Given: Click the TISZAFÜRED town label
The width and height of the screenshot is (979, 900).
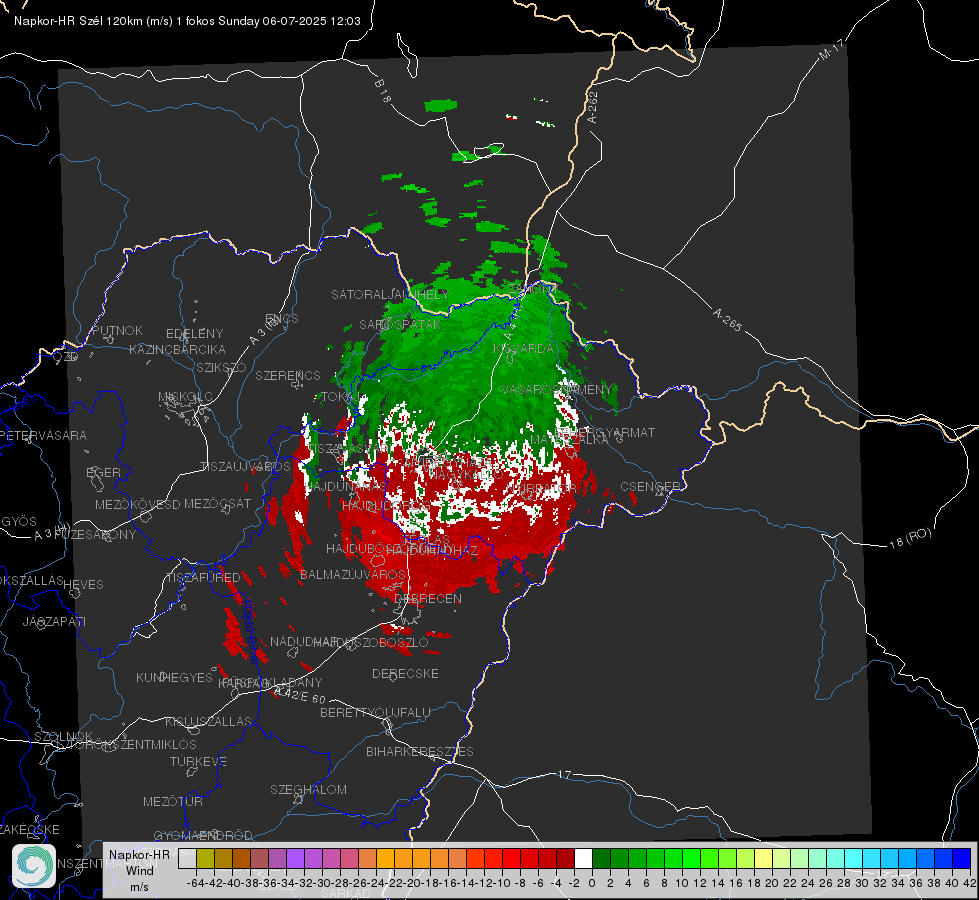Looking at the screenshot, I should point(203,578).
